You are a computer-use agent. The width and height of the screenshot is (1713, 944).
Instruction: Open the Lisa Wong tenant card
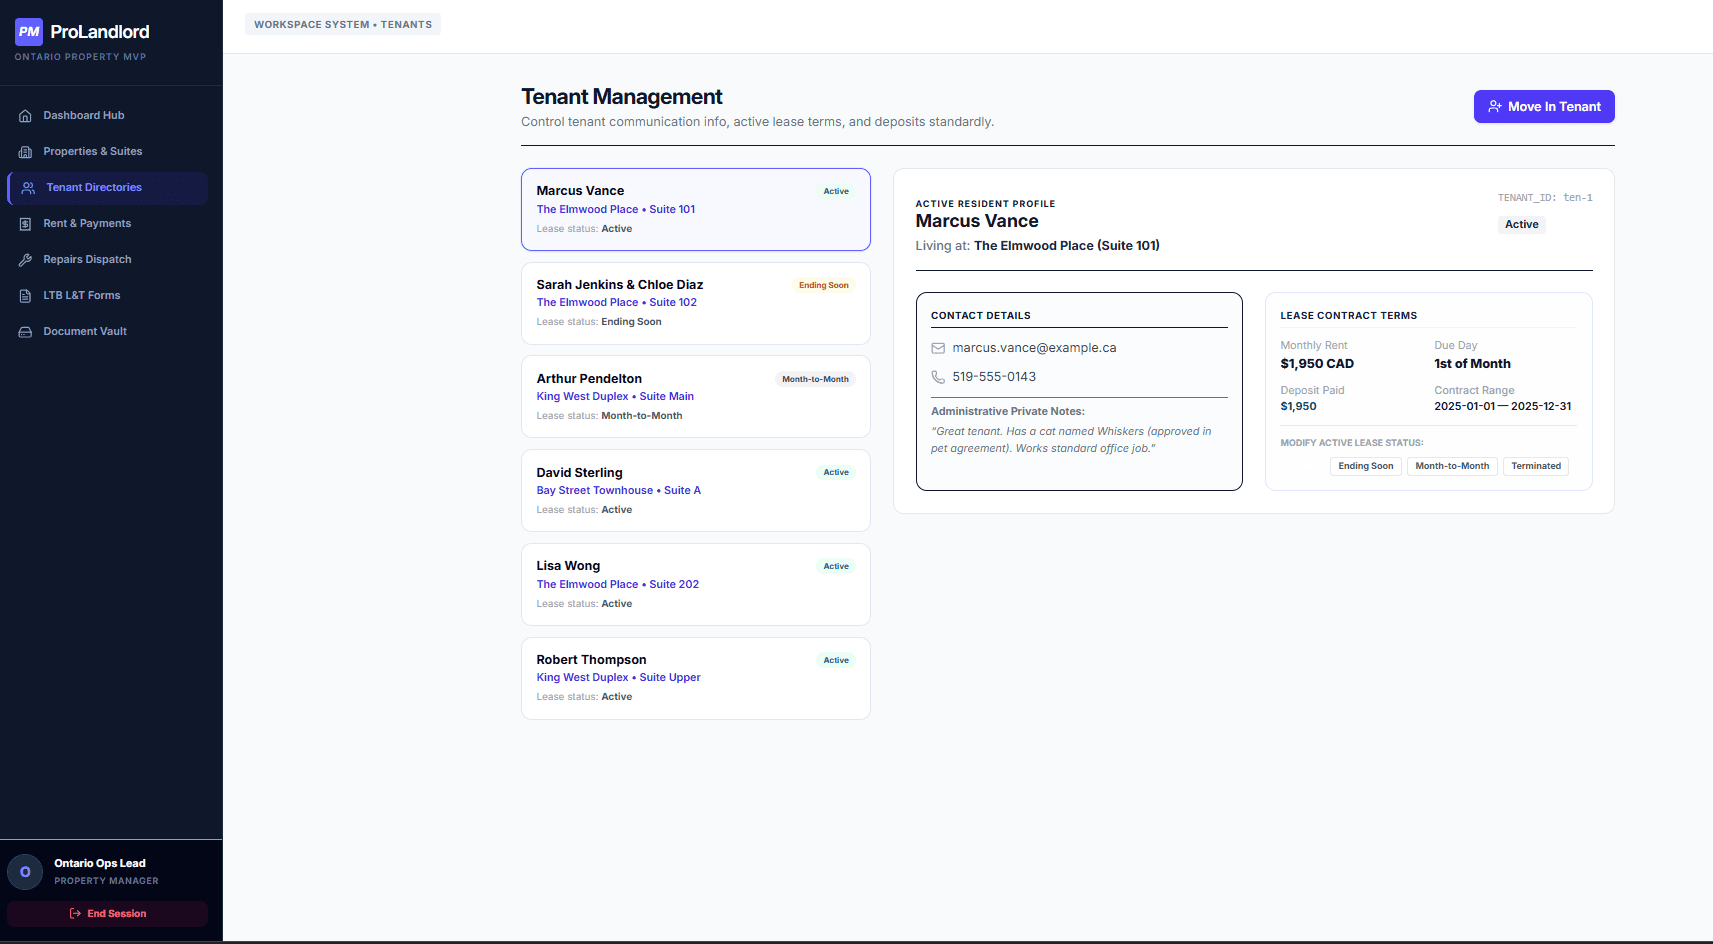point(696,584)
